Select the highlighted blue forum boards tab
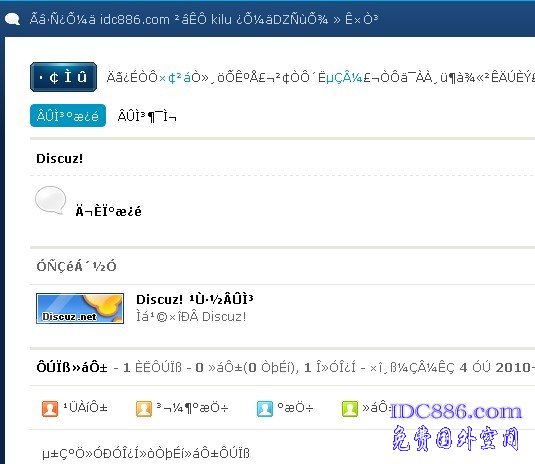This screenshot has height=464, width=535. (x=68, y=116)
